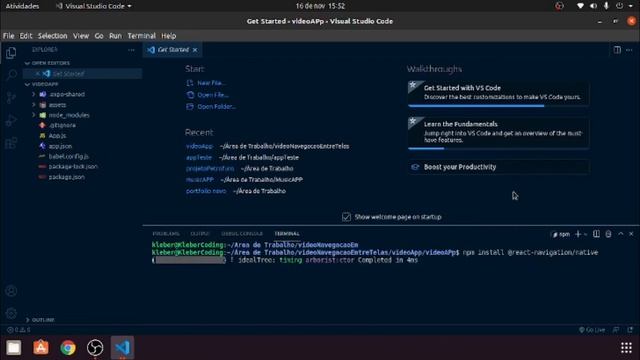Open App.js in the explorer

(57, 136)
